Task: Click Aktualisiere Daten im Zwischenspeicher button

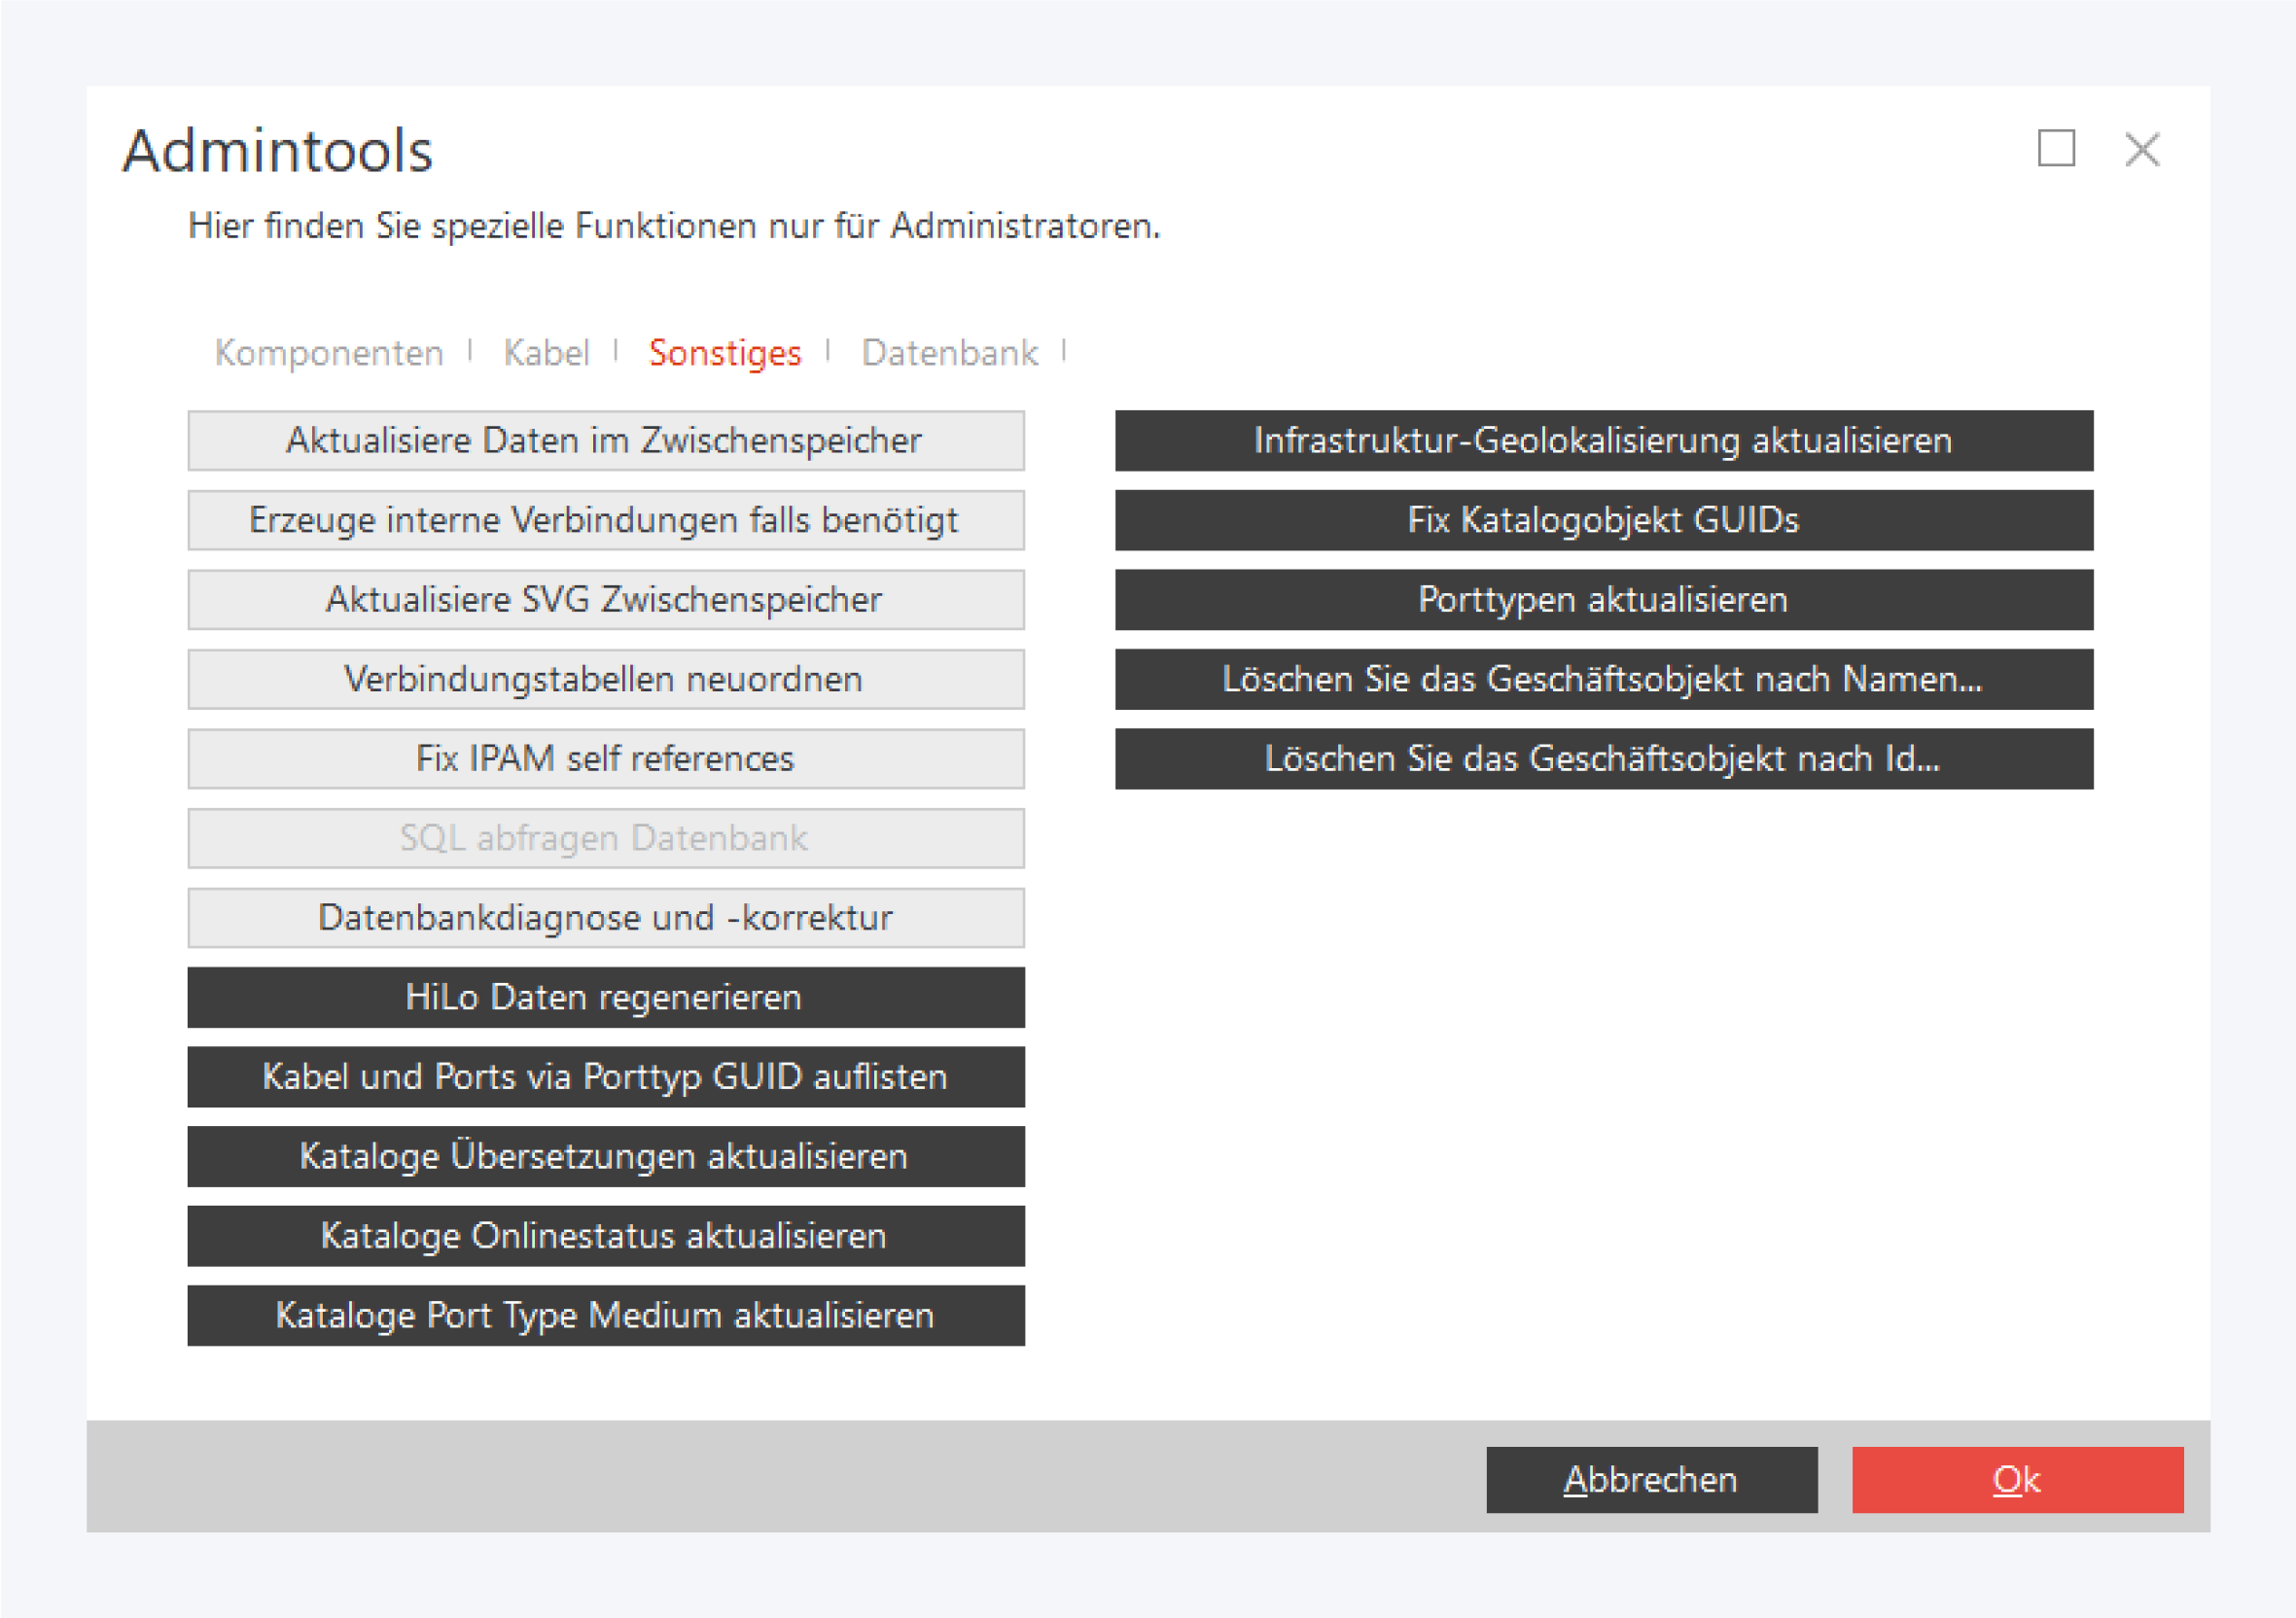Action: coord(605,441)
